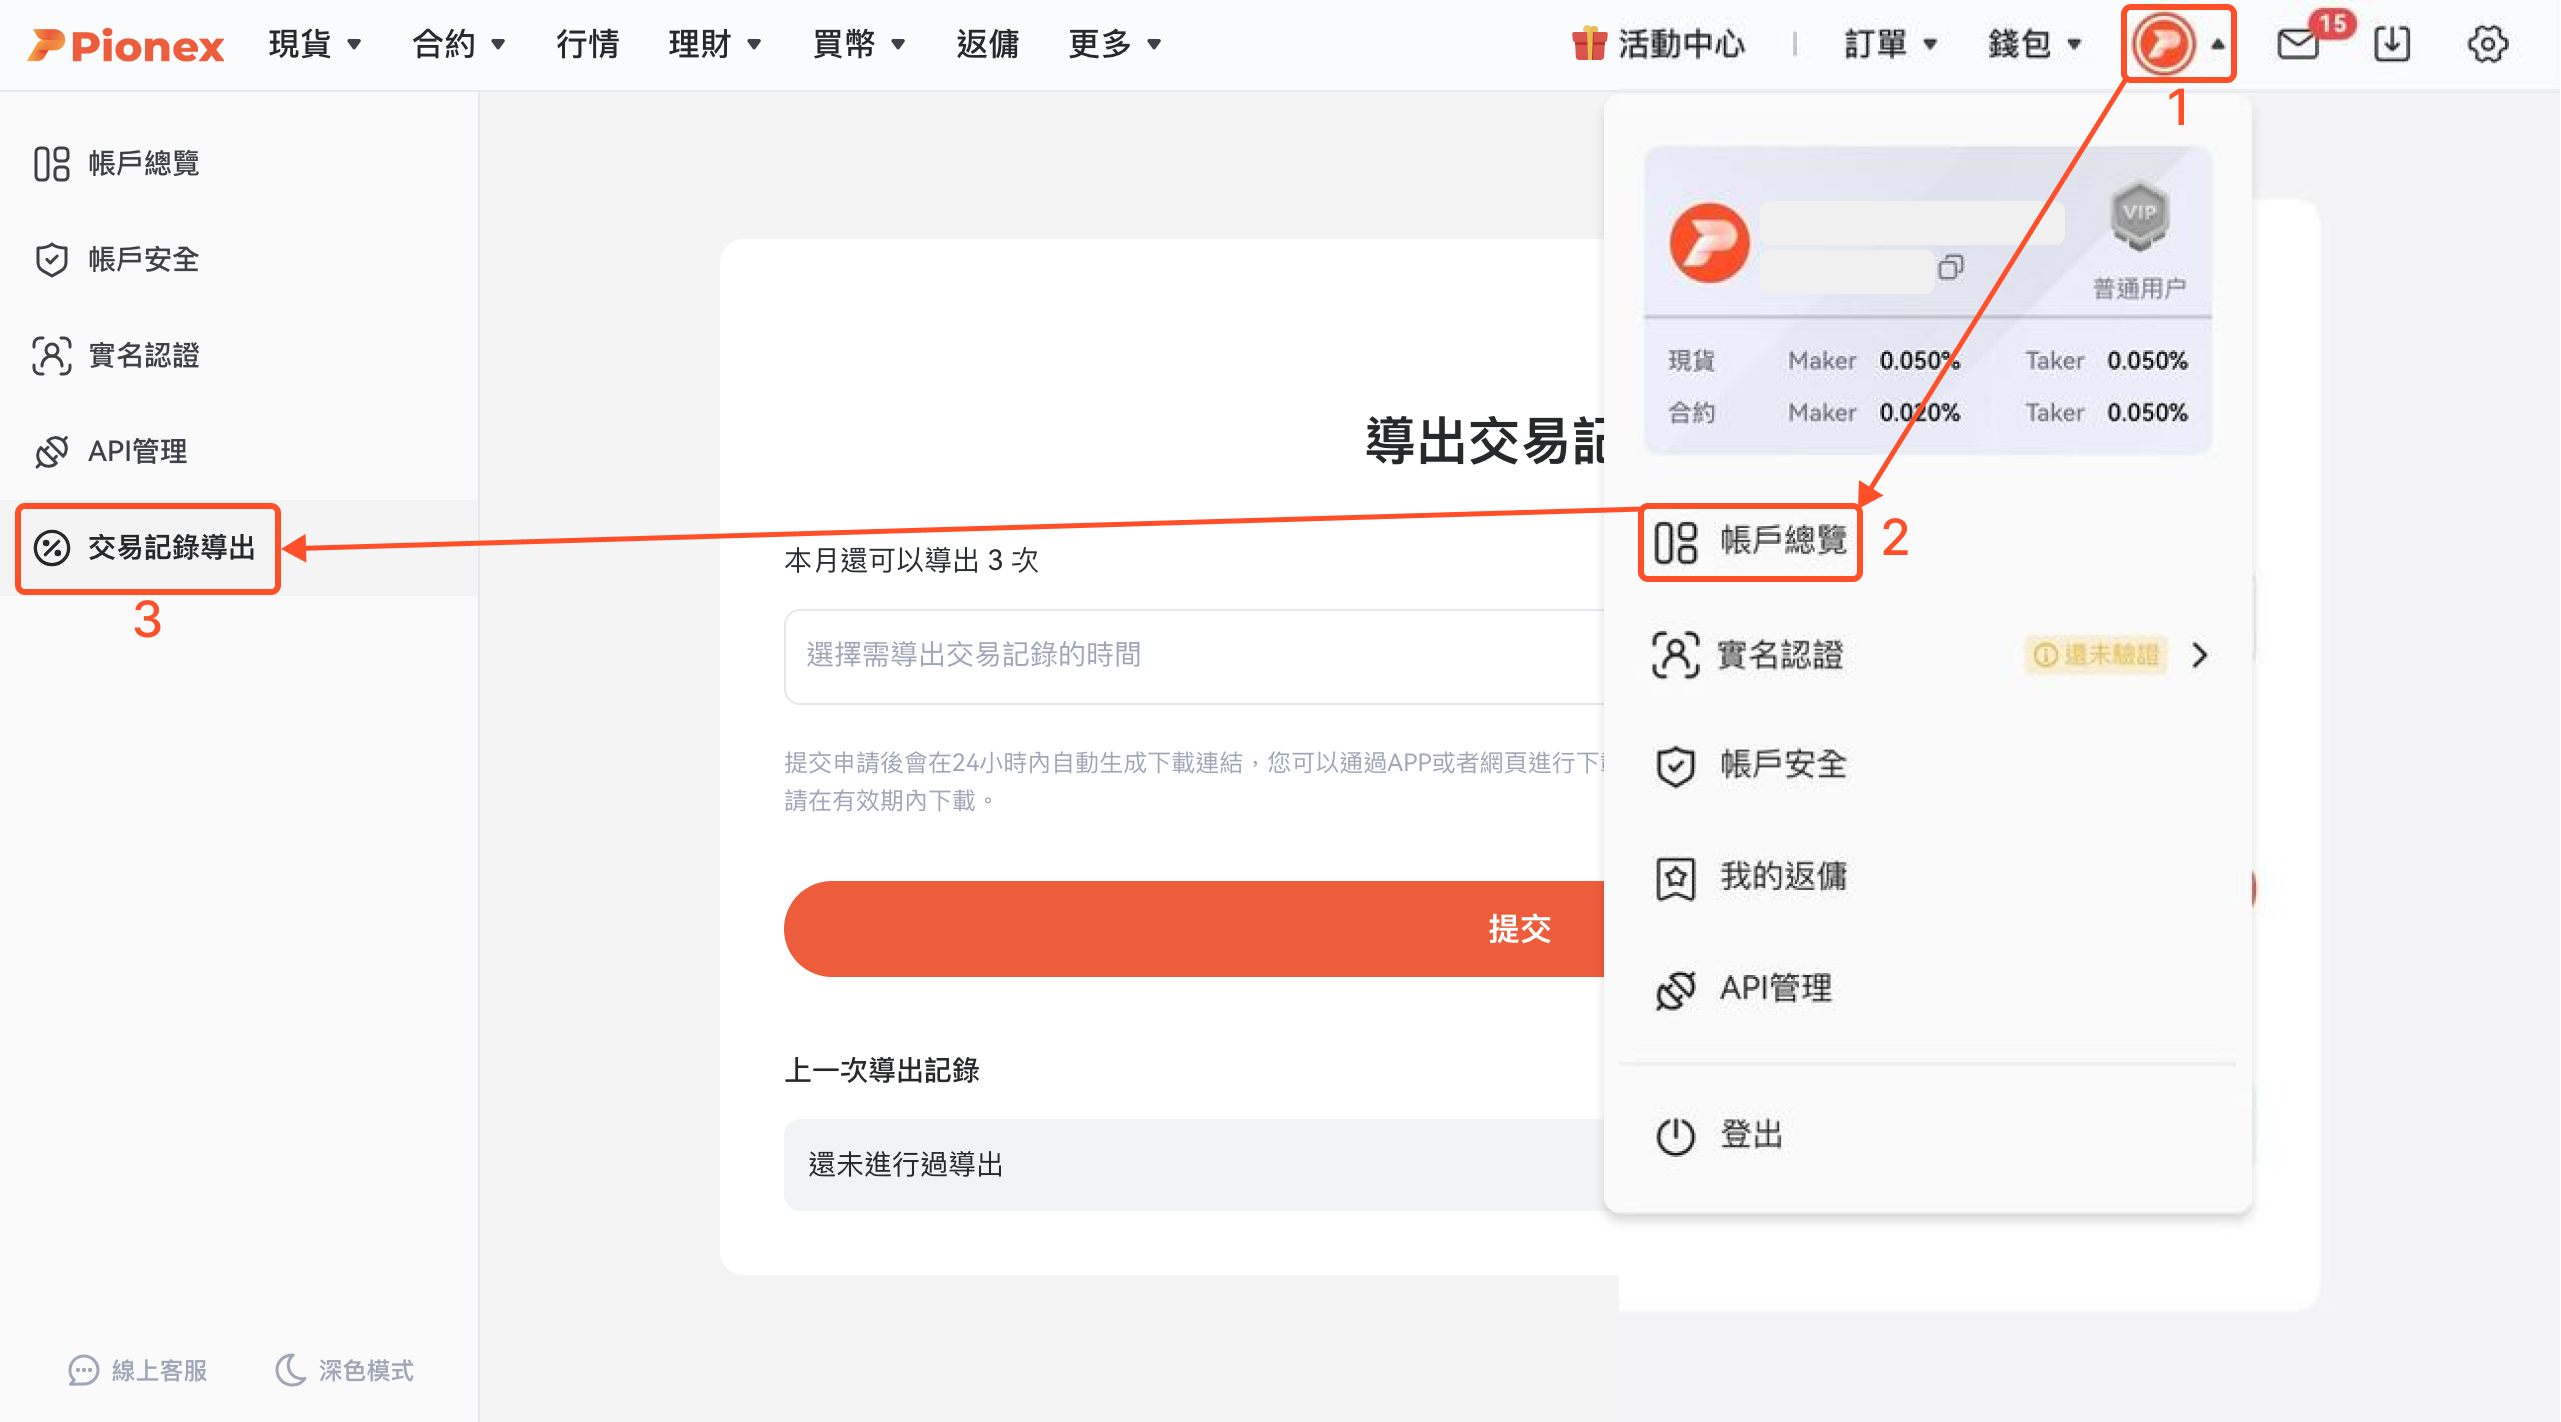Collapse the profile menu using the caret
2561x1422 pixels.
(x=2218, y=44)
